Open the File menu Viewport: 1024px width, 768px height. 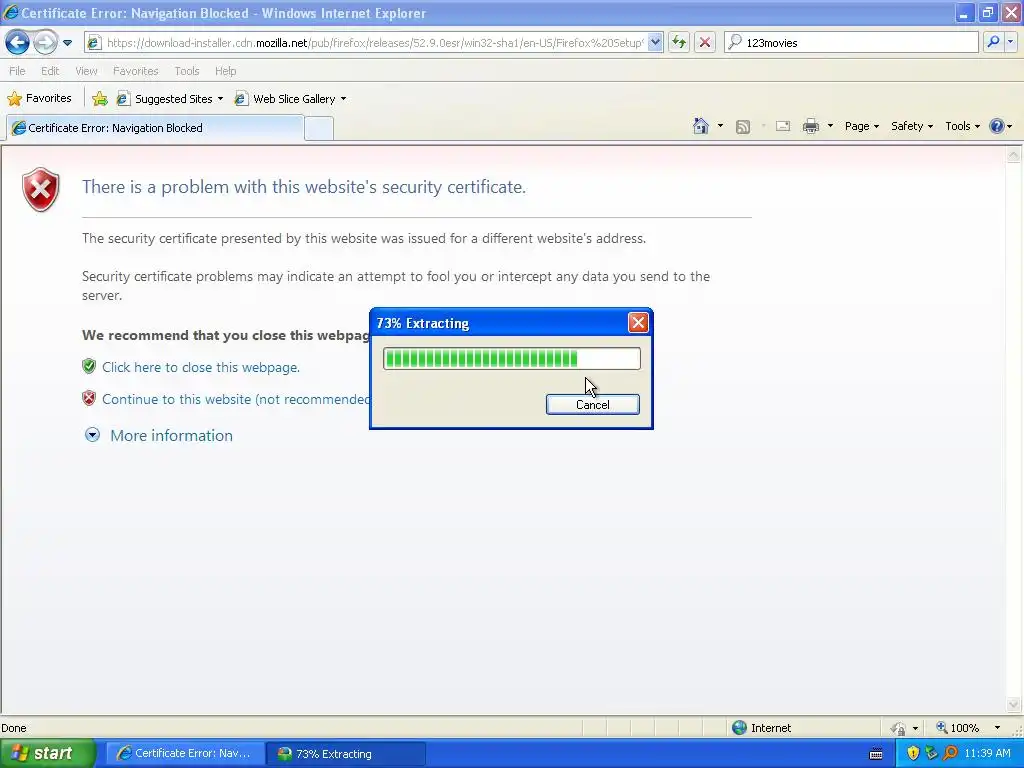(17, 71)
